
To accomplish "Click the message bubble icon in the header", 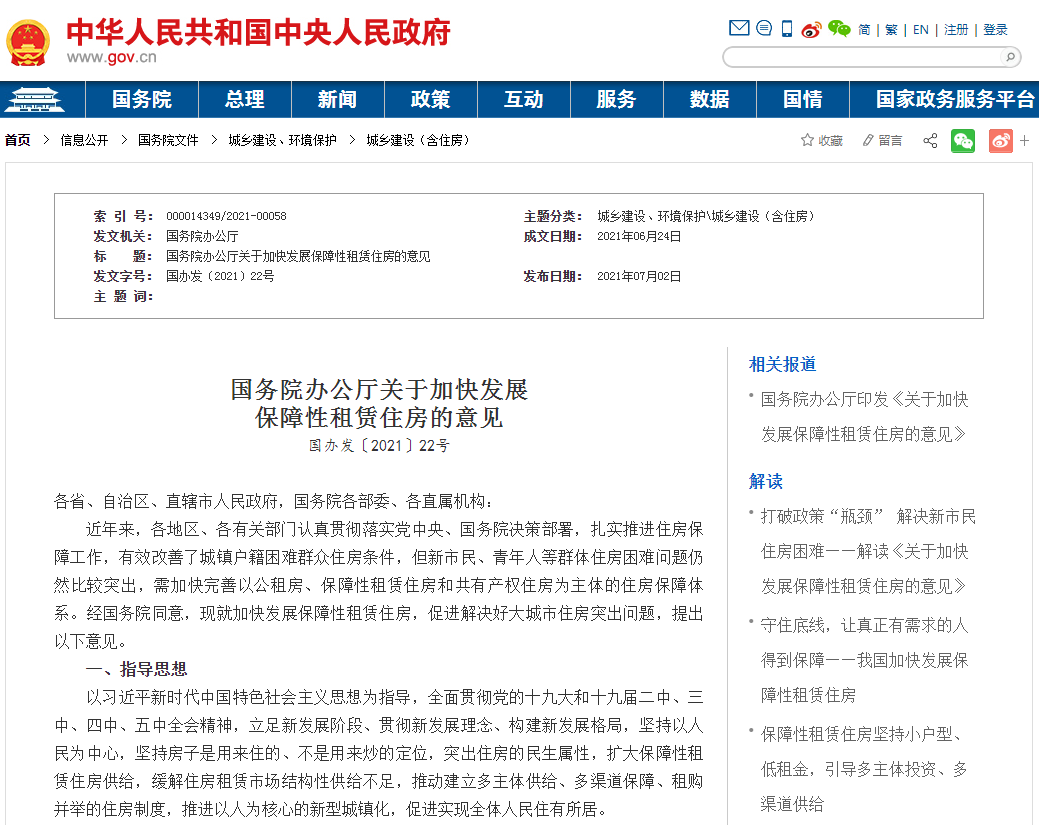I will 763,28.
